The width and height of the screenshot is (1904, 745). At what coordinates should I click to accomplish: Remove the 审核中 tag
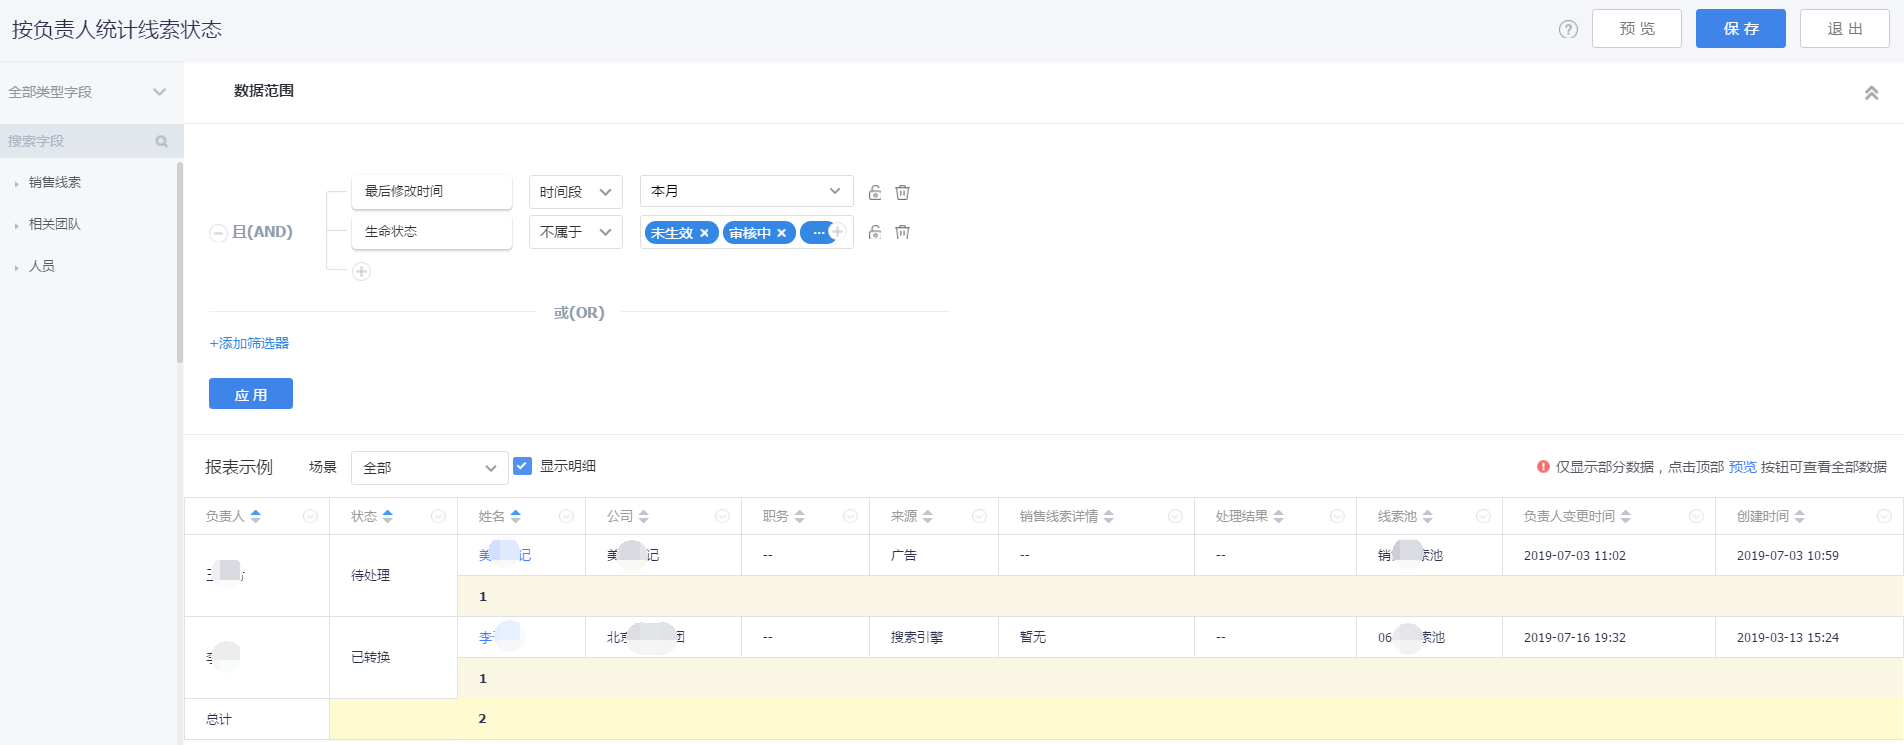click(x=782, y=233)
